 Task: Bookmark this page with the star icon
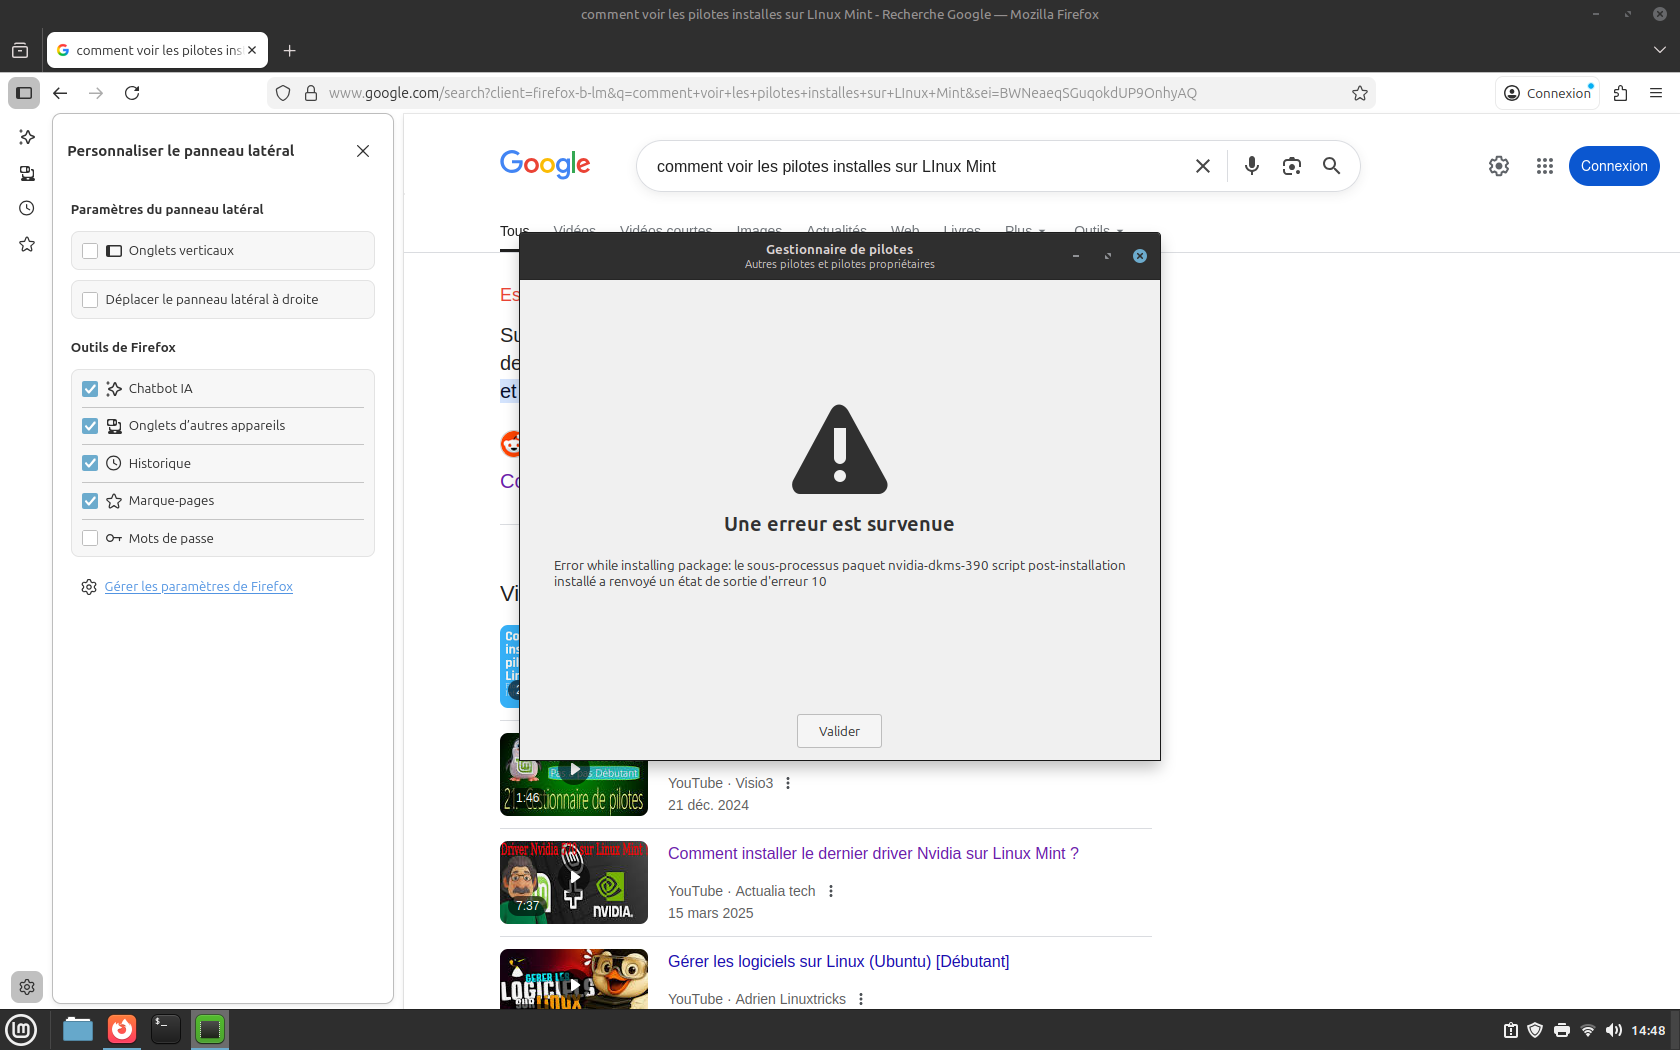pos(1359,93)
